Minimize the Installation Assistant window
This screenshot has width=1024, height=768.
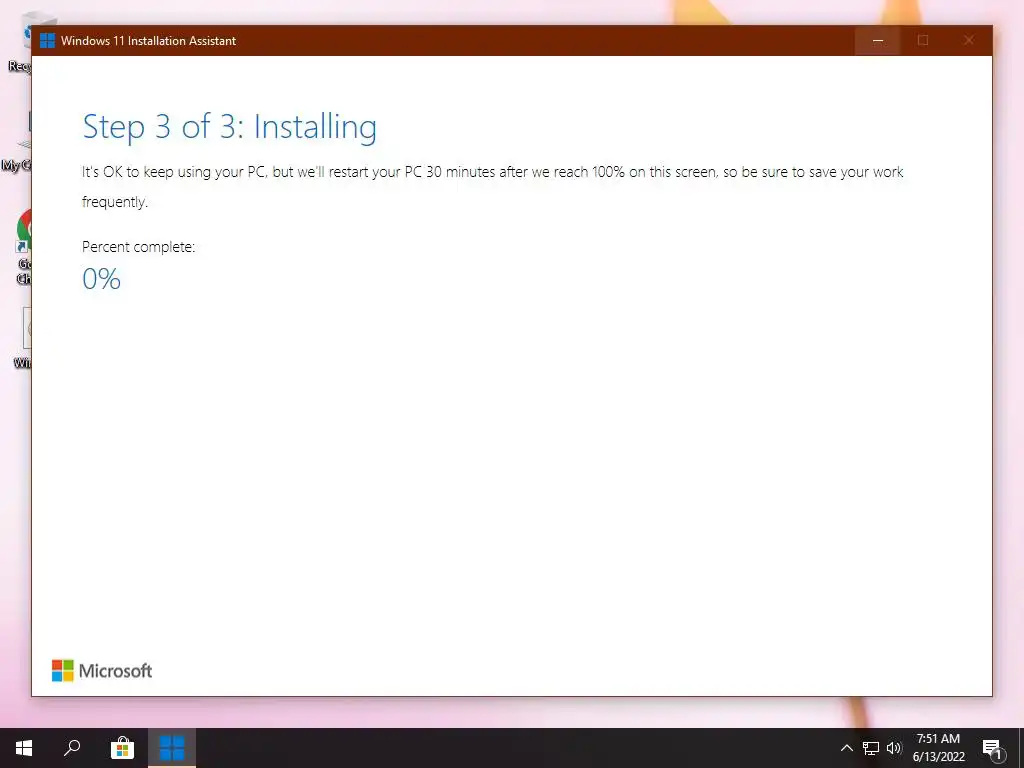point(878,40)
